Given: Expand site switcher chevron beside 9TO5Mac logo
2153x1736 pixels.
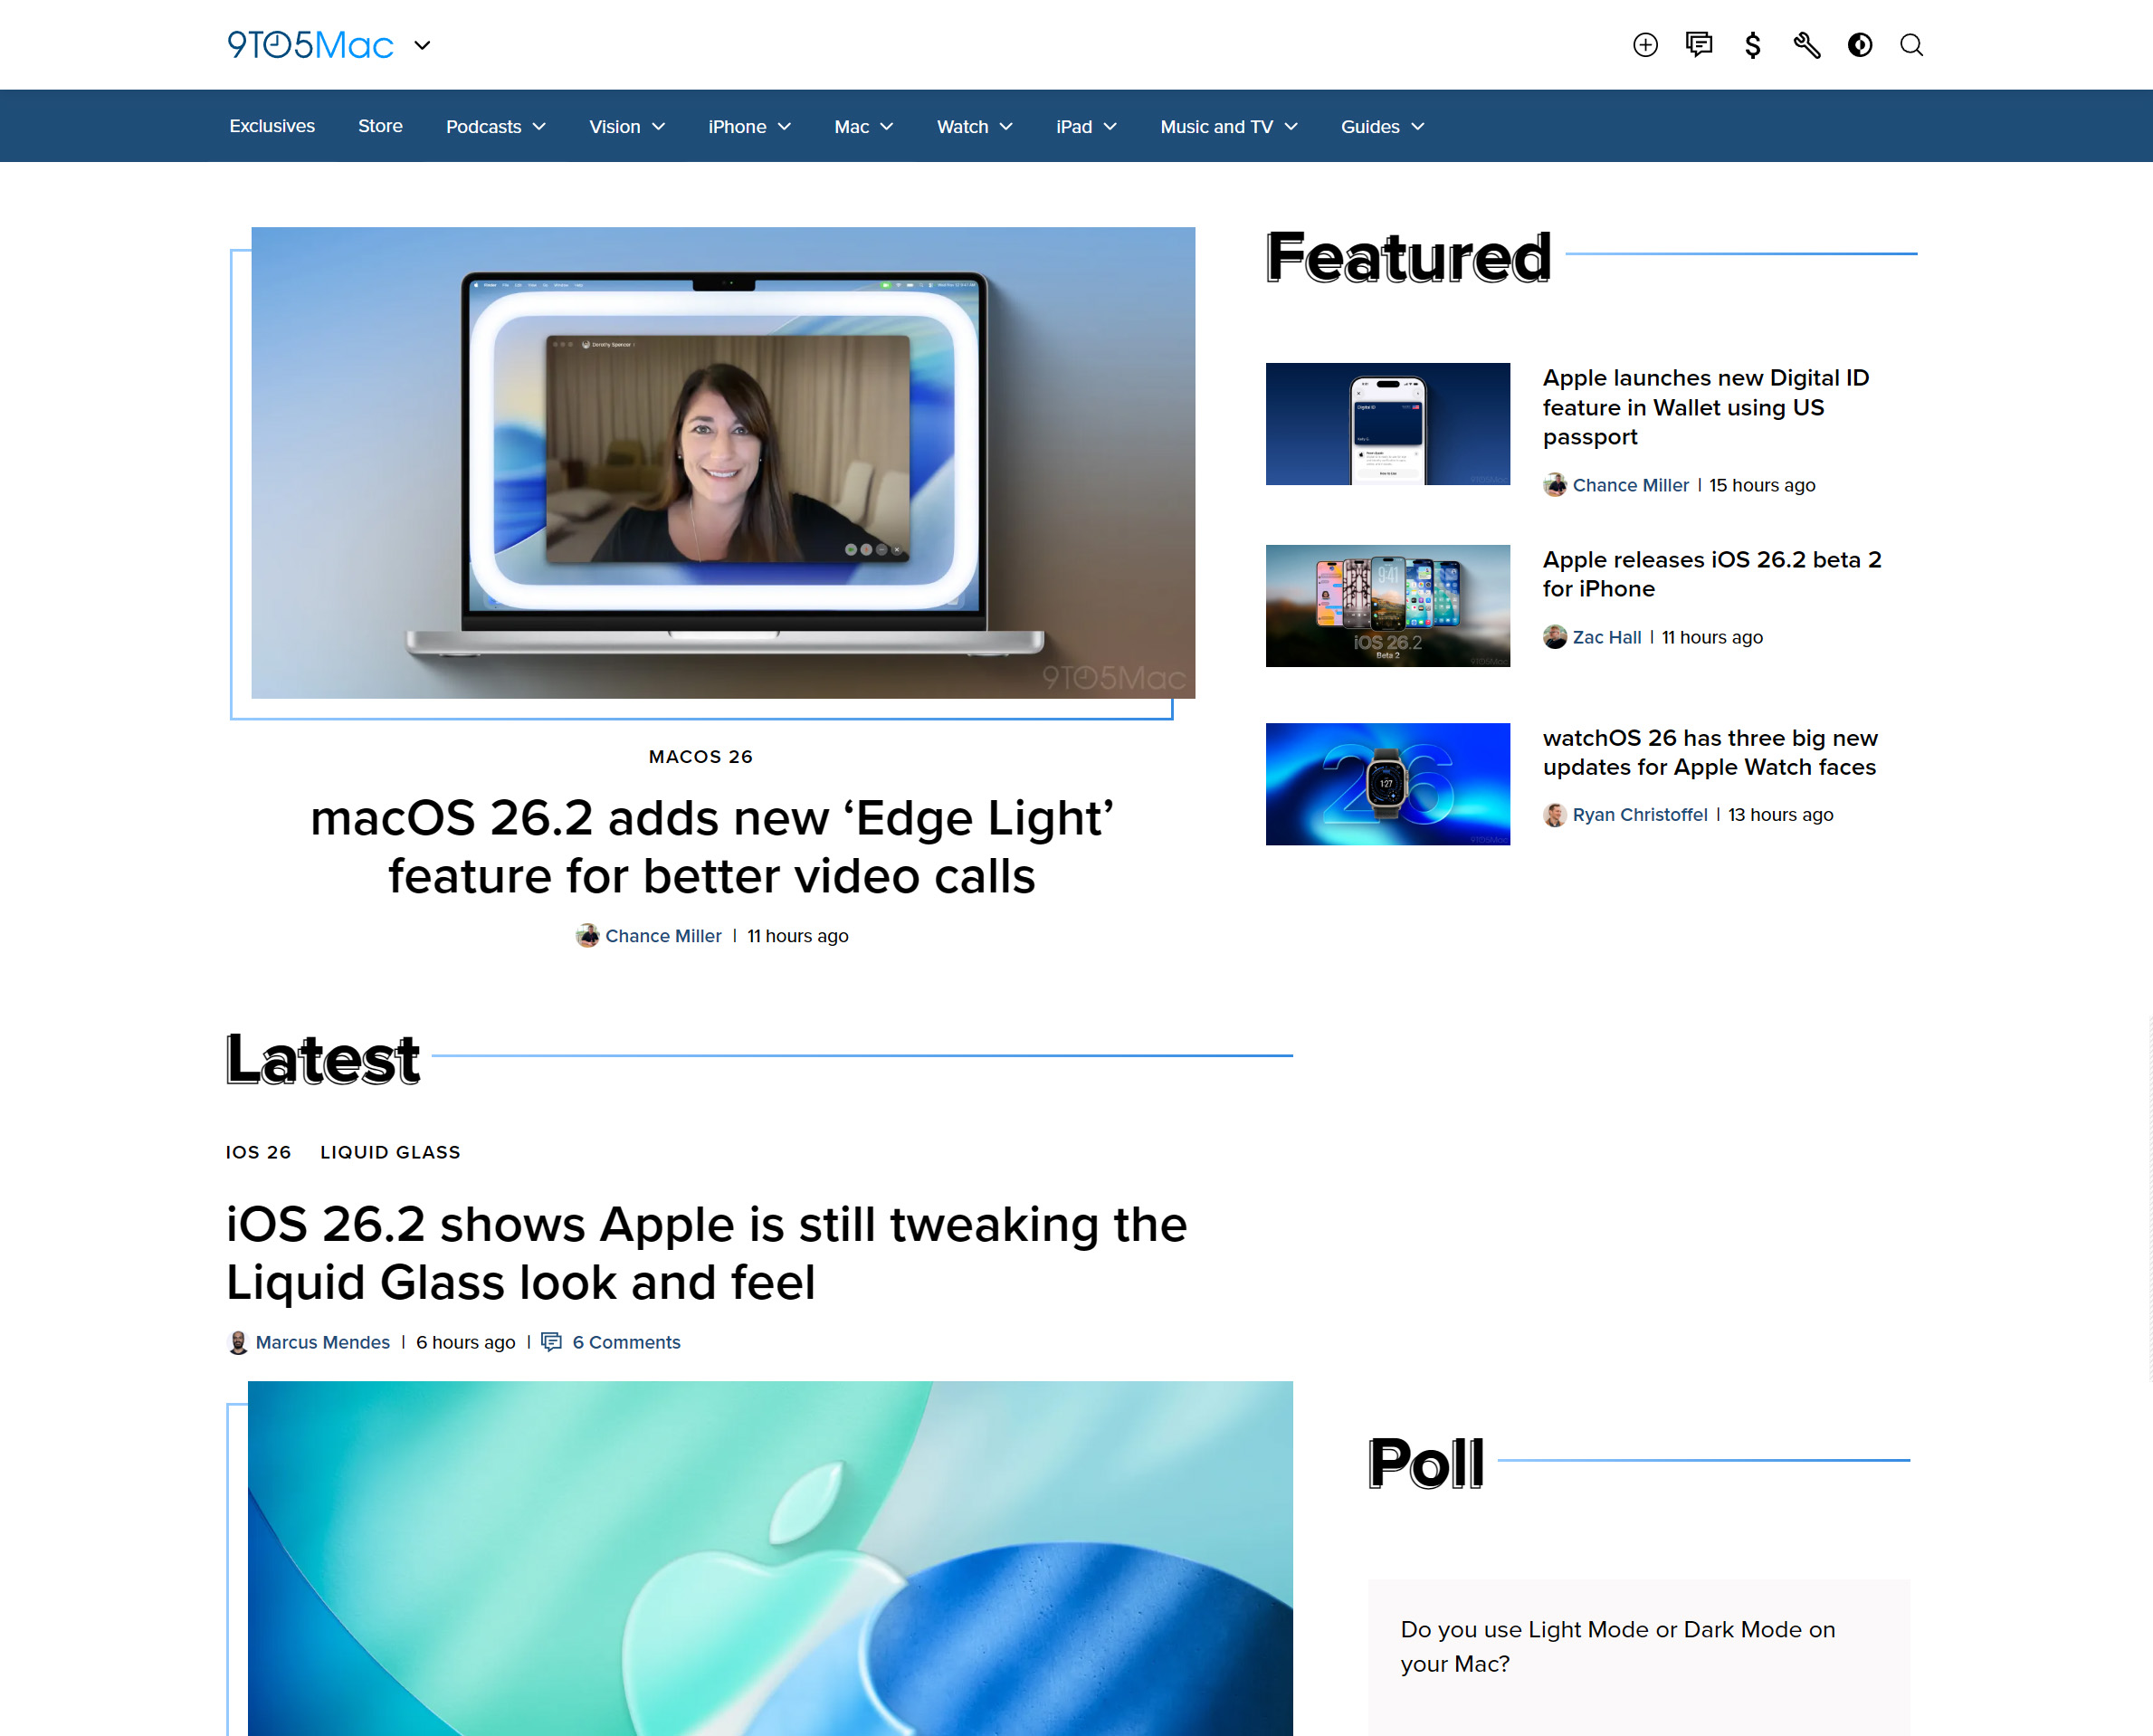Looking at the screenshot, I should click(422, 45).
